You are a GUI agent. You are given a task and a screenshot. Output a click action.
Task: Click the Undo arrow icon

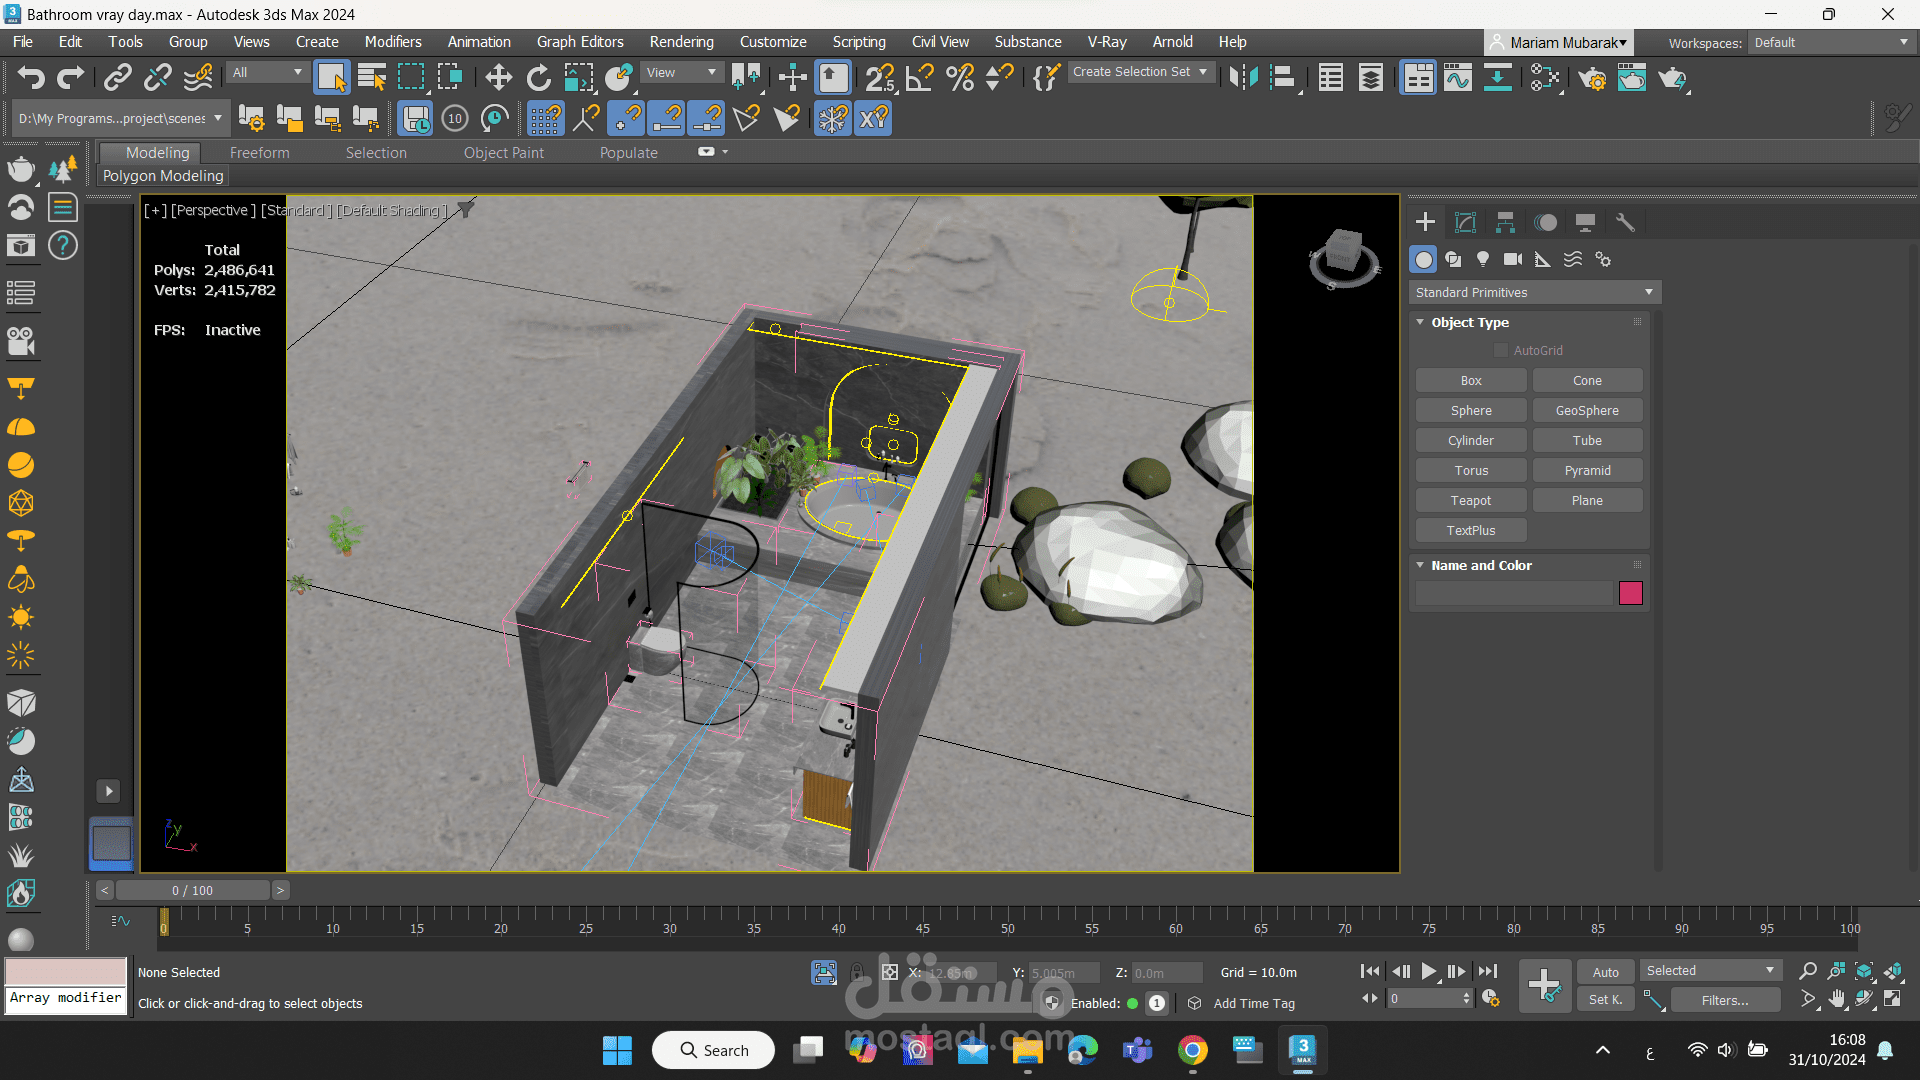pyautogui.click(x=31, y=78)
